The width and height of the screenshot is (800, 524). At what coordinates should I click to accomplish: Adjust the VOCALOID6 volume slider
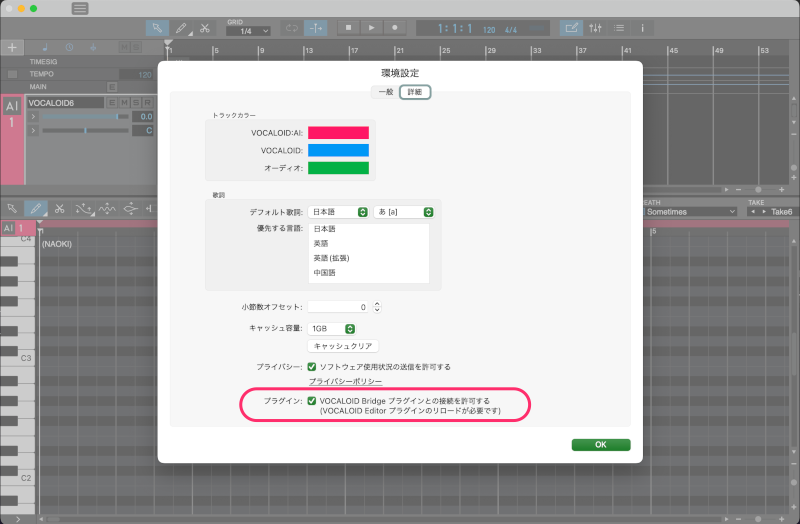[x=85, y=117]
